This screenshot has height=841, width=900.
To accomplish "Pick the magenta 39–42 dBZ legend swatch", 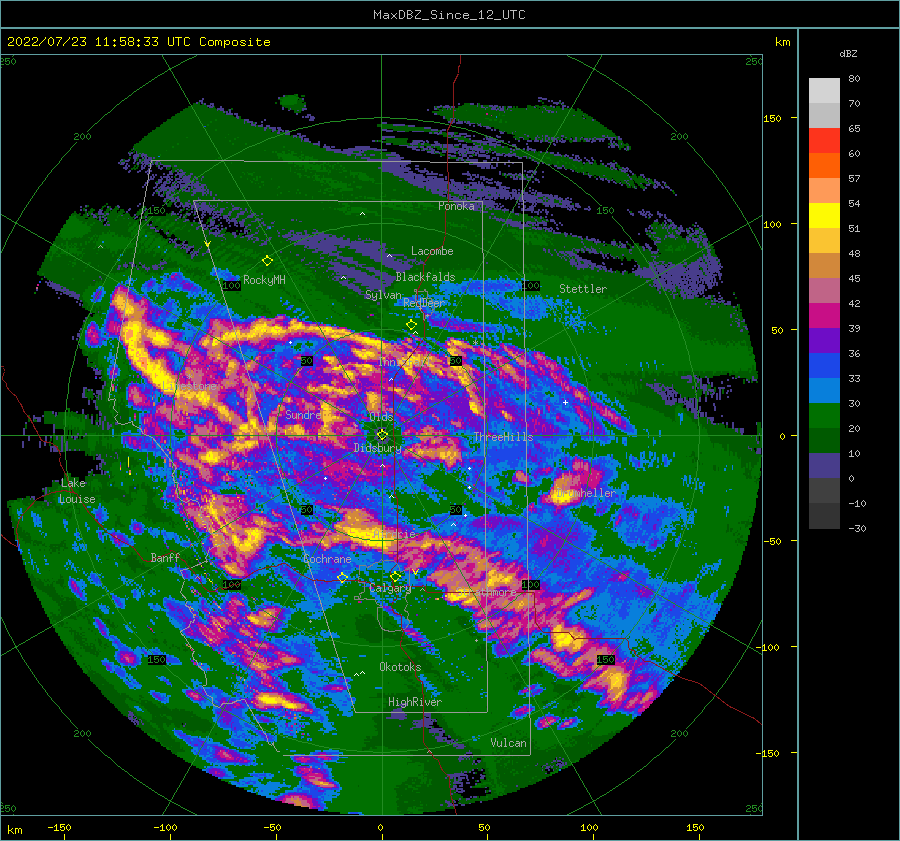I will 824,316.
